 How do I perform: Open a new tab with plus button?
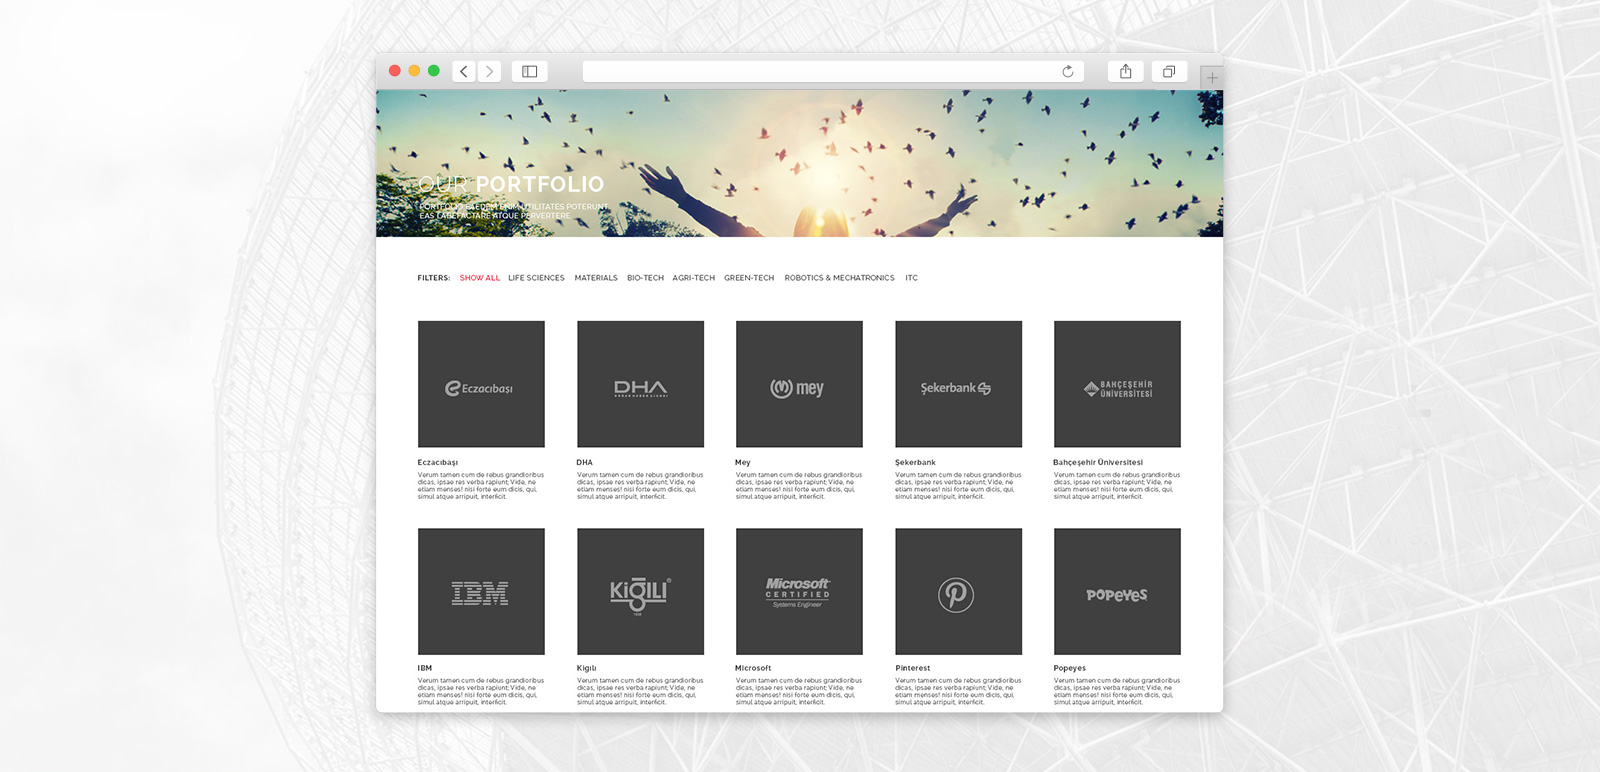1211,77
